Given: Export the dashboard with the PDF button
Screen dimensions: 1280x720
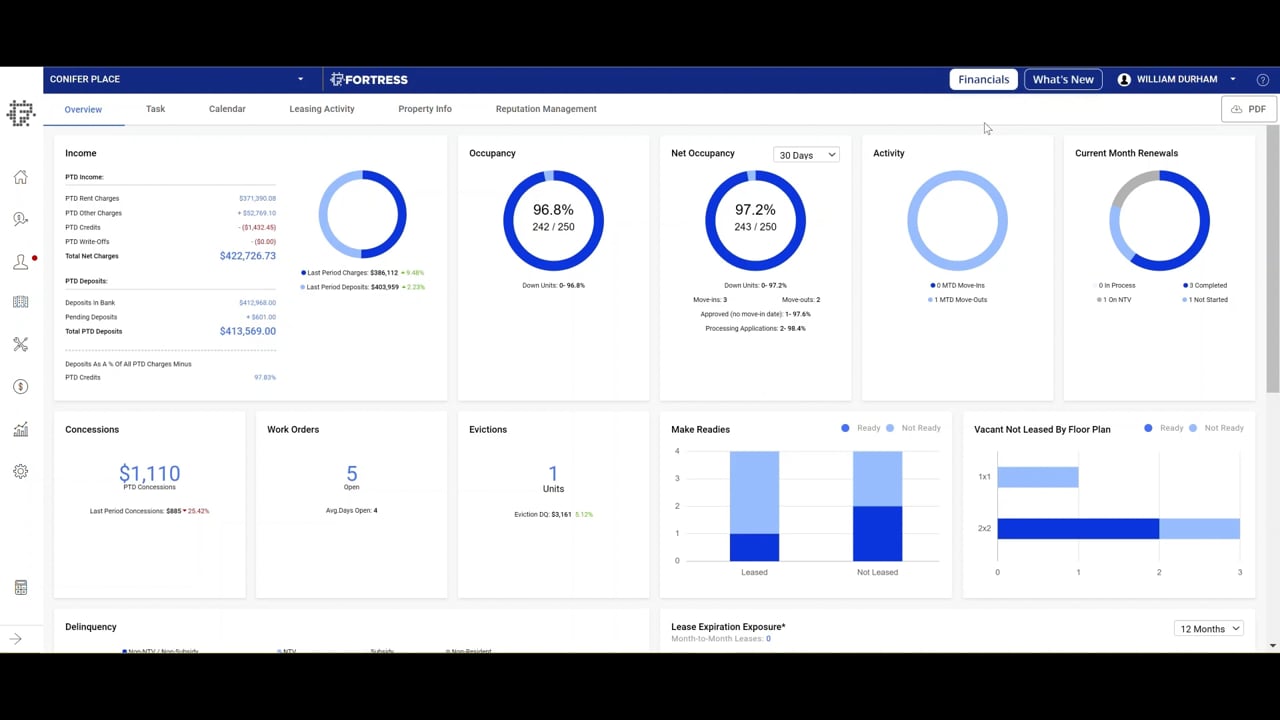Looking at the screenshot, I should pos(1248,109).
